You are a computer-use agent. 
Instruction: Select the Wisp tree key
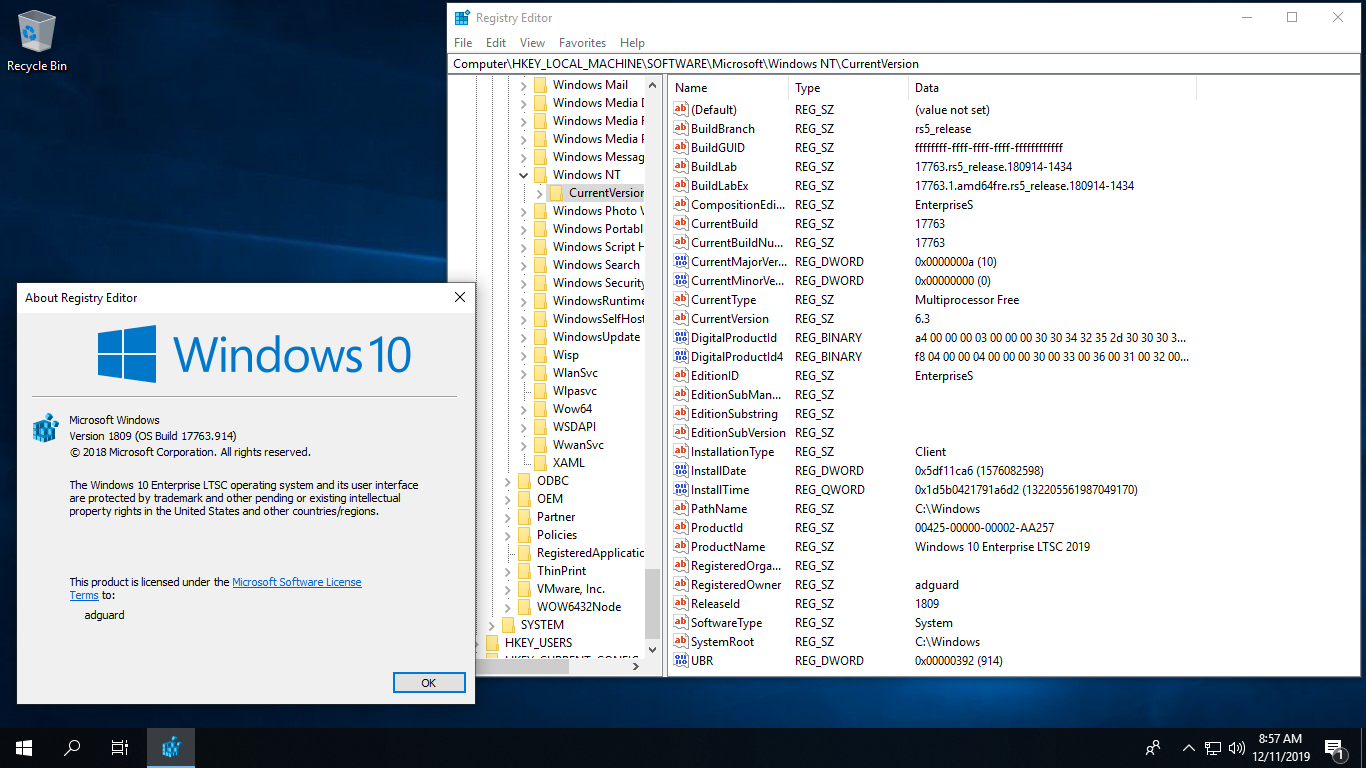pos(566,355)
